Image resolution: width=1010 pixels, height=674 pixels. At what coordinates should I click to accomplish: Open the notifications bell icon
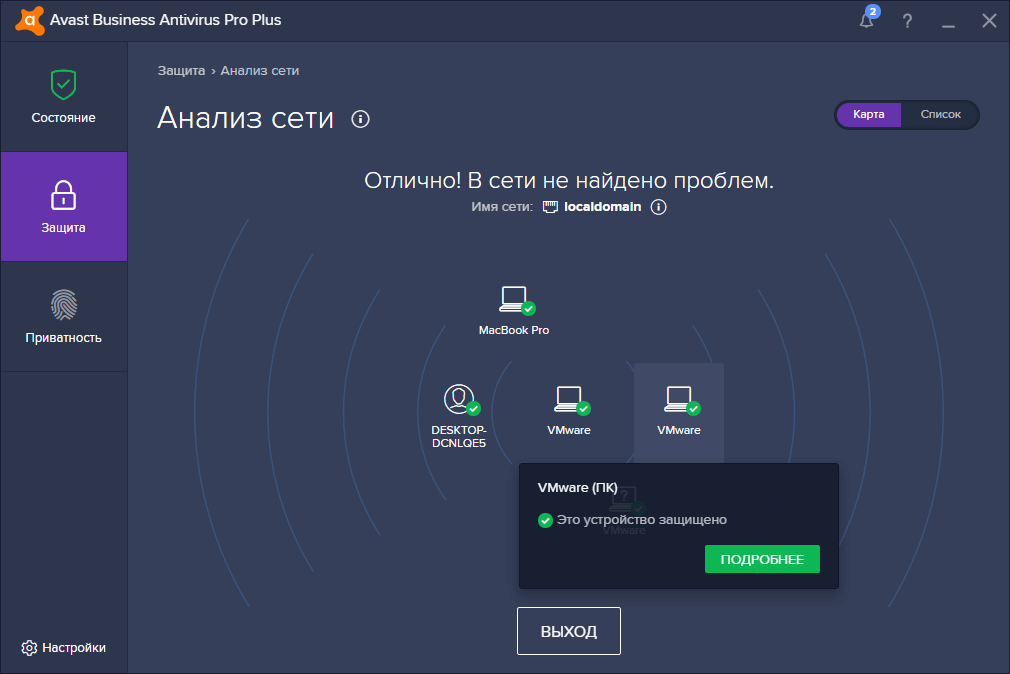click(x=867, y=20)
